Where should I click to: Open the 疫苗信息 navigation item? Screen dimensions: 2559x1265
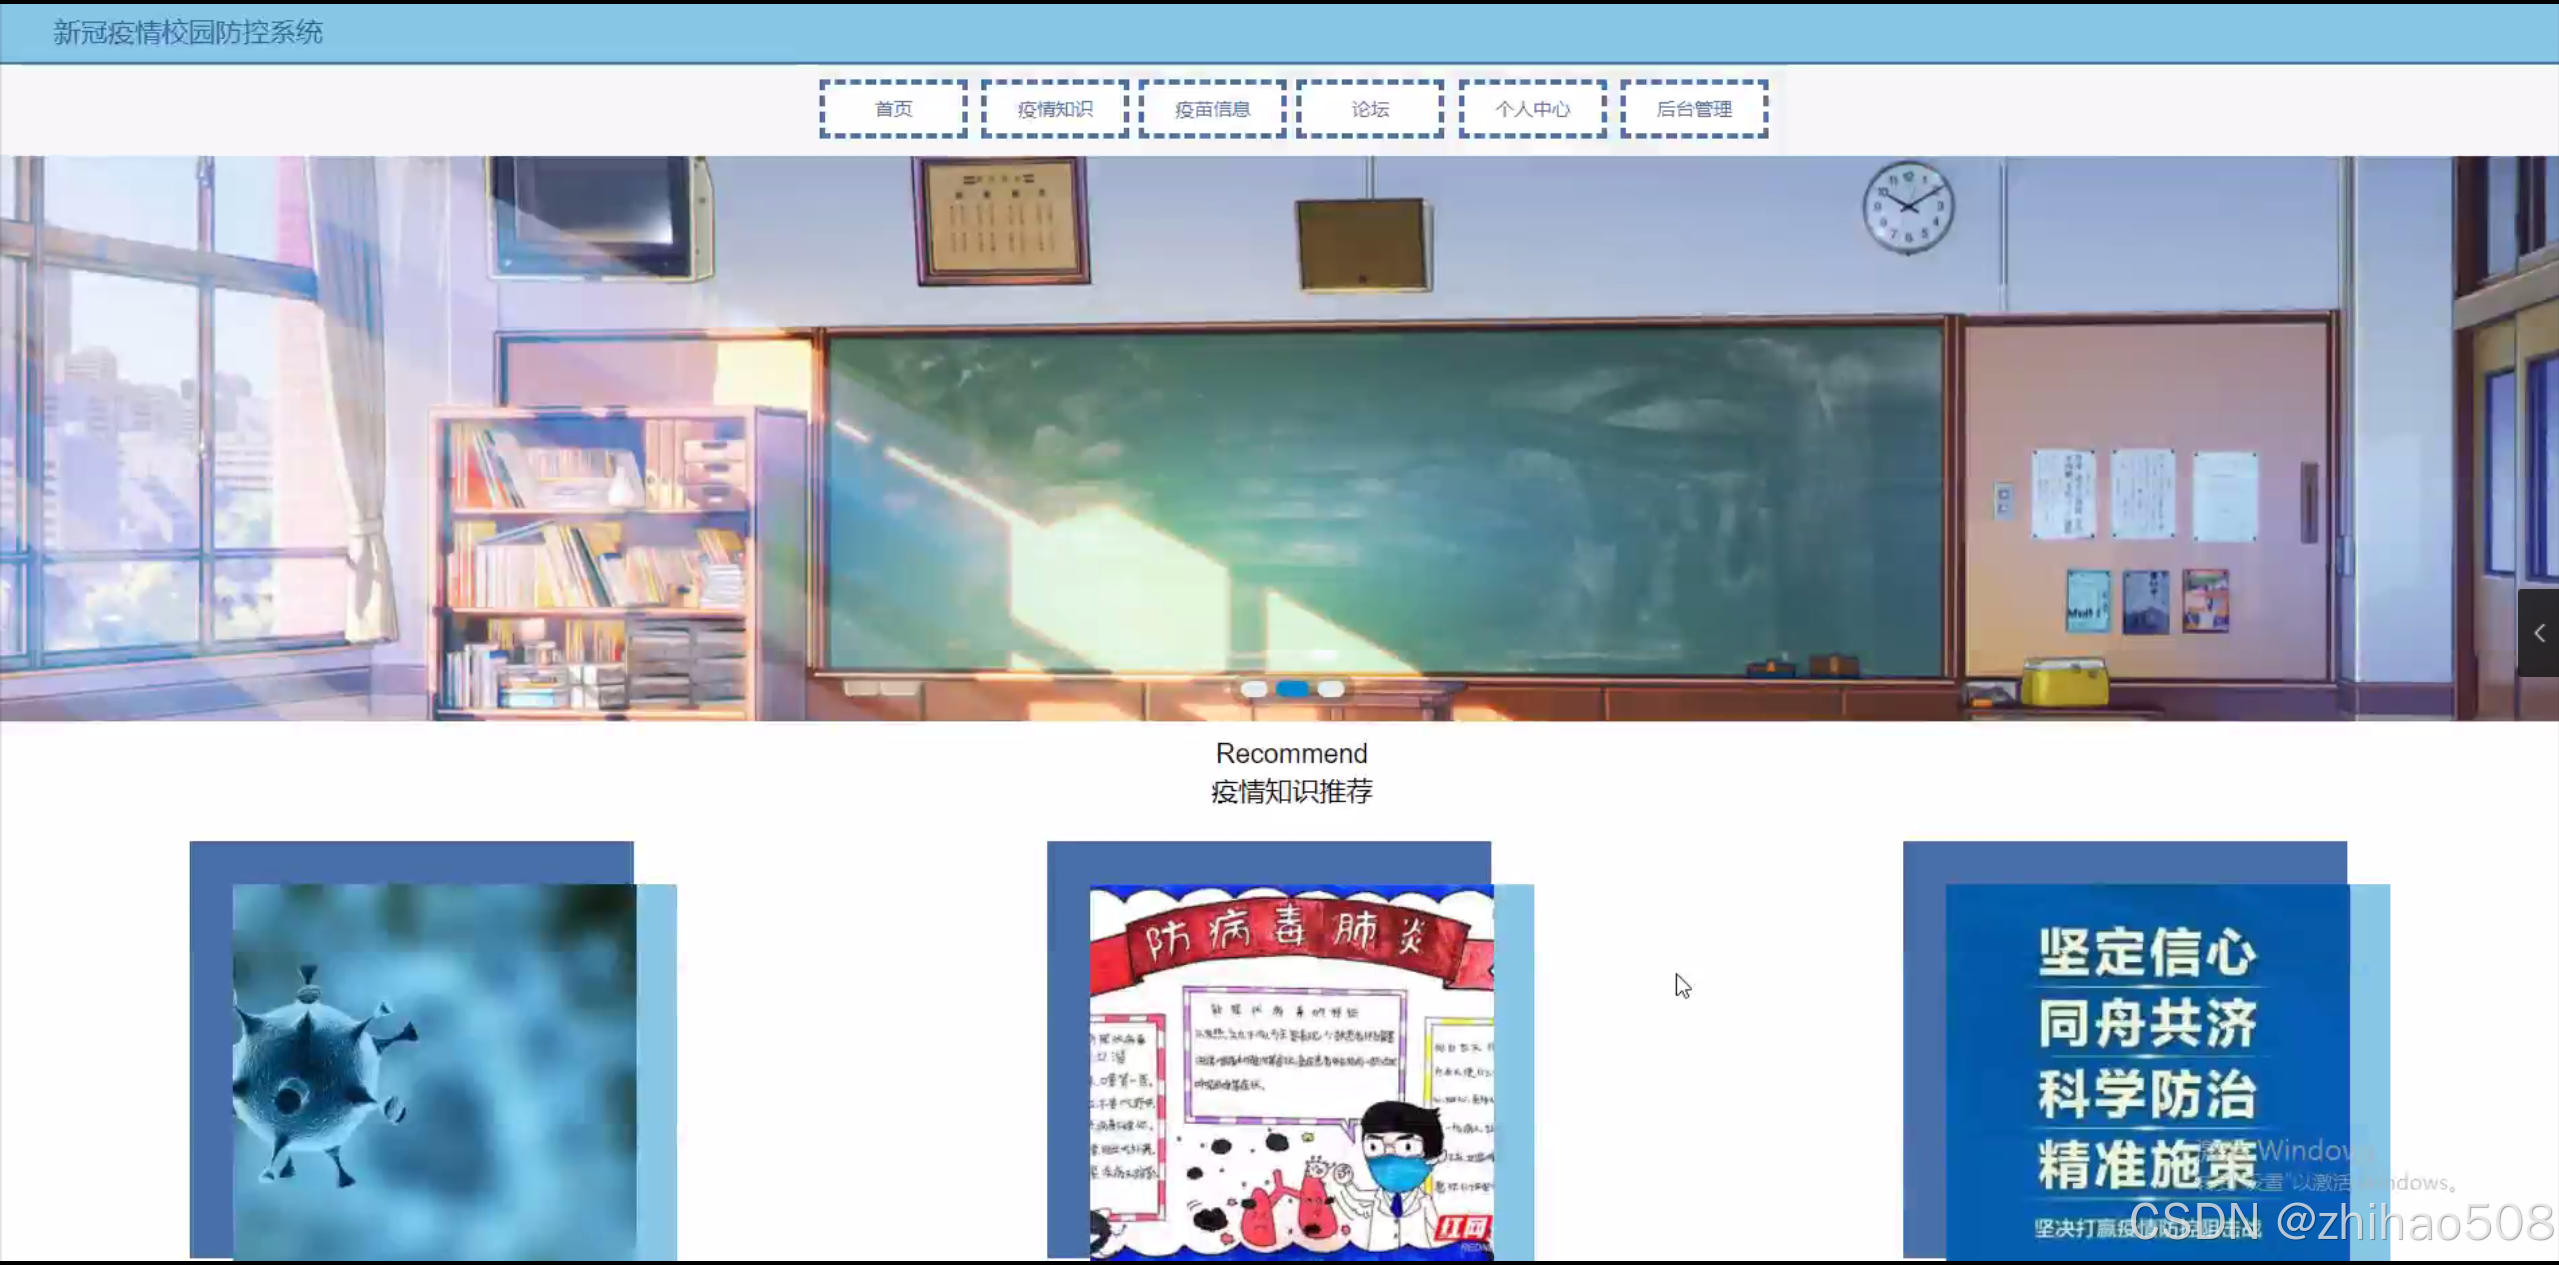click(x=1212, y=109)
